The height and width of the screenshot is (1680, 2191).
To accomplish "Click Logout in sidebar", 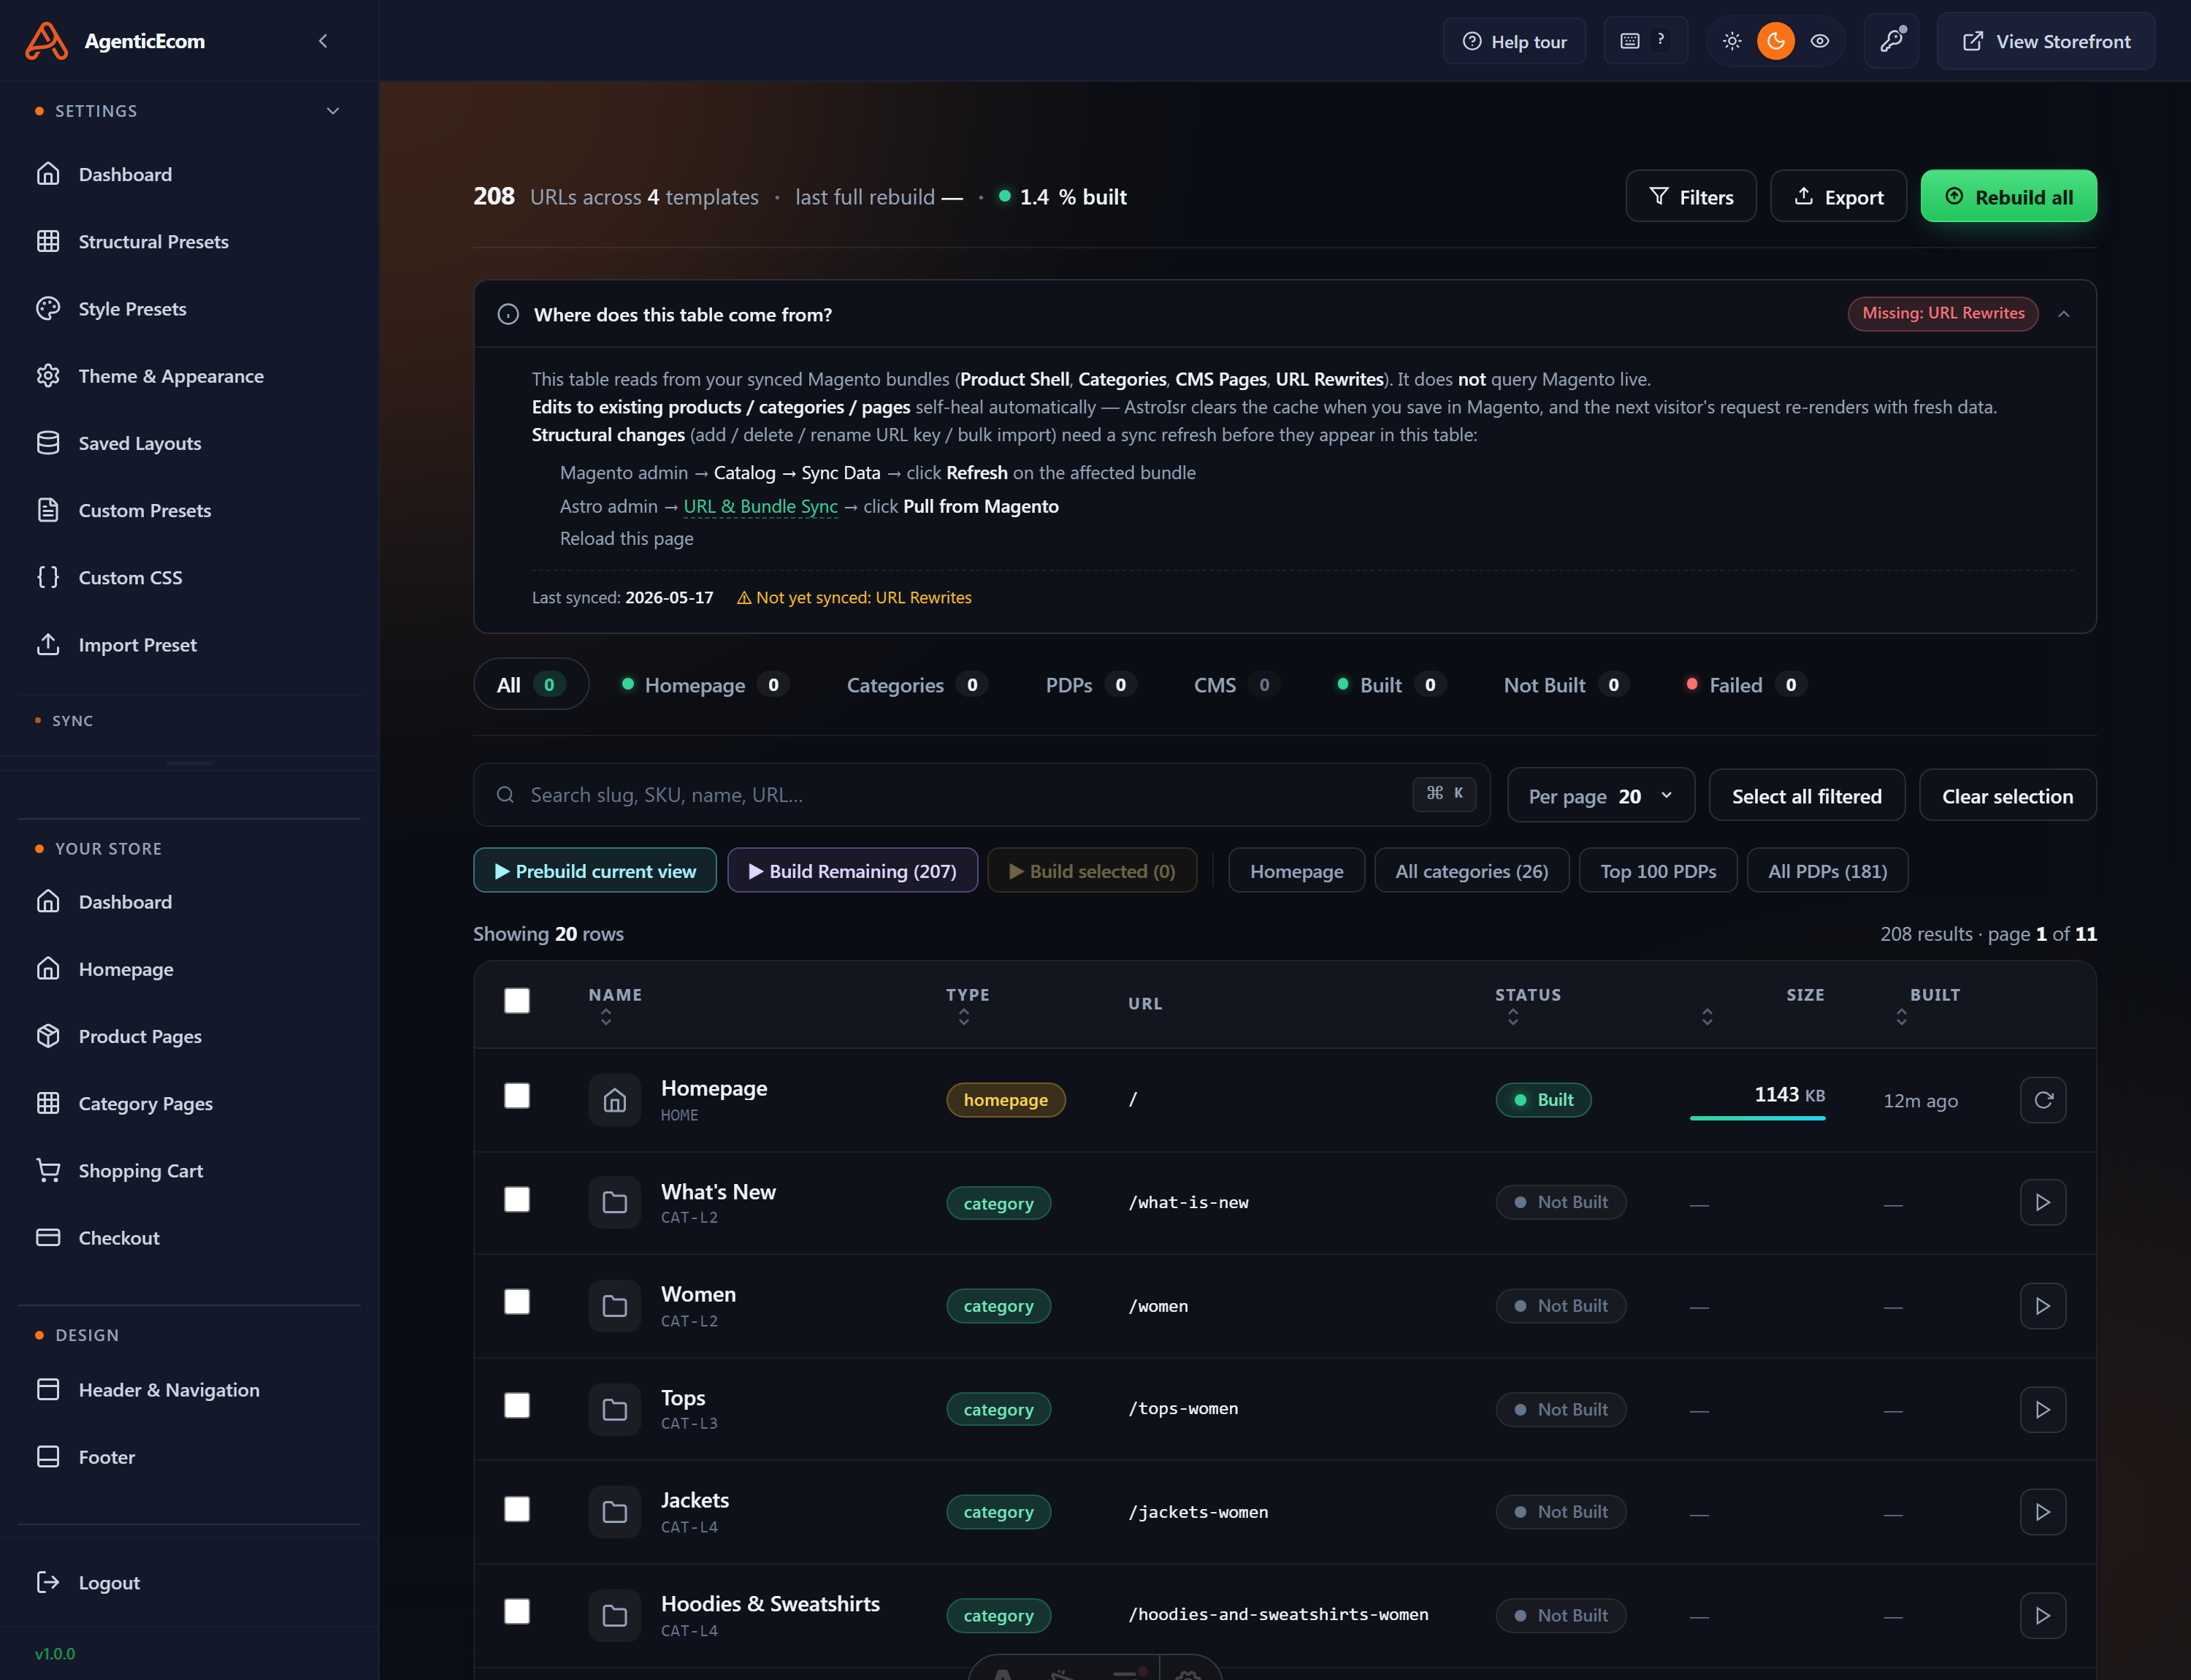I will pos(189,1583).
